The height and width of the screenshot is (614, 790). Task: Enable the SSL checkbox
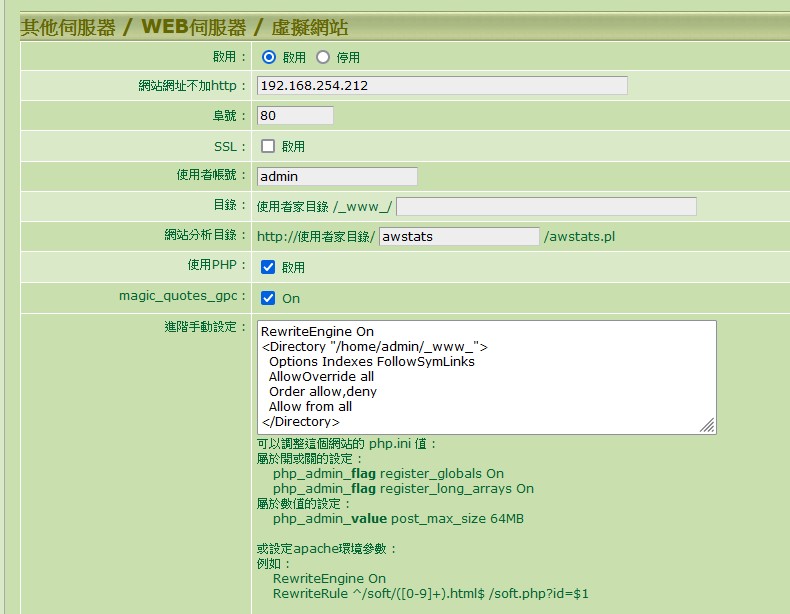coord(268,146)
